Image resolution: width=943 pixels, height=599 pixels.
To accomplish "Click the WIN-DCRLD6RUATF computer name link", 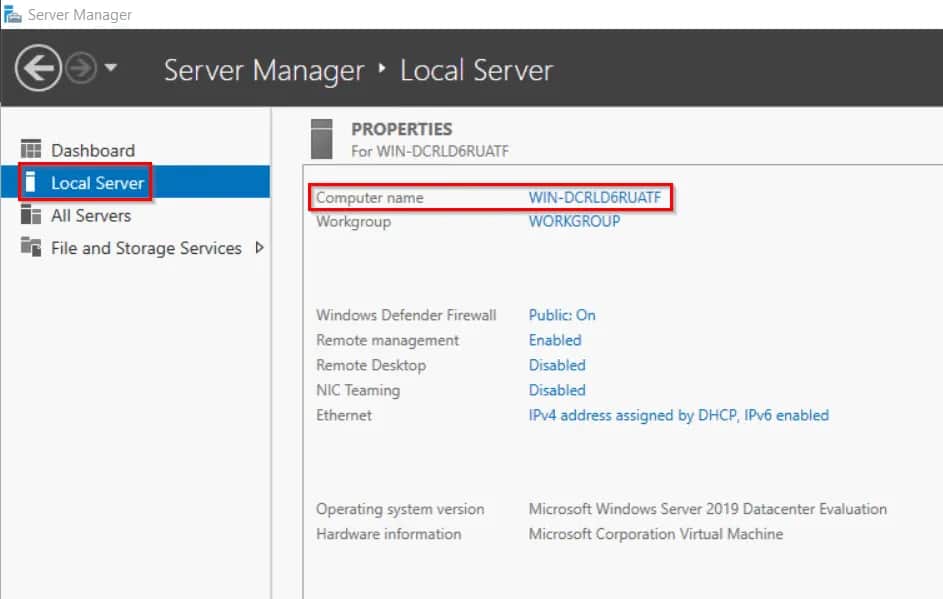I will (x=594, y=197).
